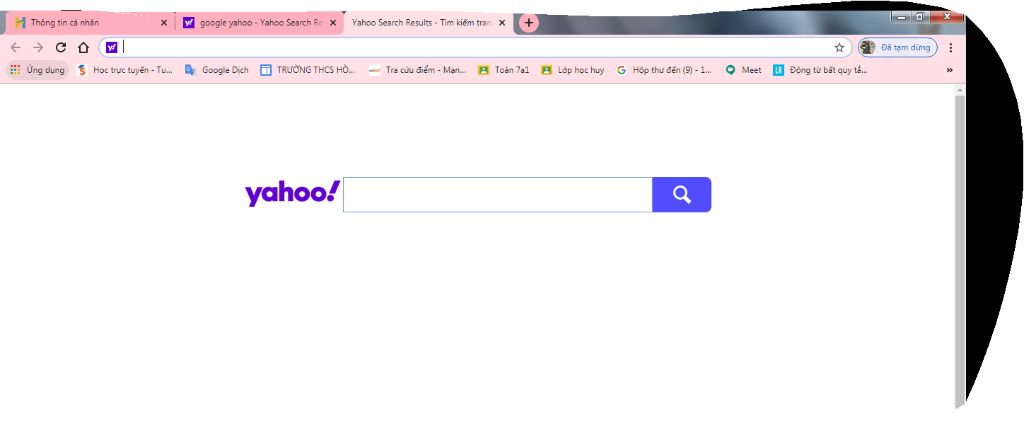Open the paused profile 'Đã tạm dừng' button
1024x429 pixels.
pos(897,47)
